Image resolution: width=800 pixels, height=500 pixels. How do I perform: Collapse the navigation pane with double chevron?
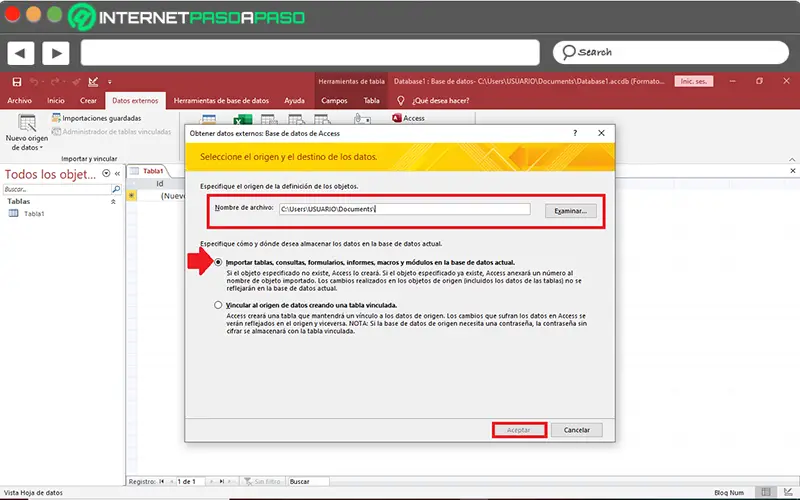[117, 173]
